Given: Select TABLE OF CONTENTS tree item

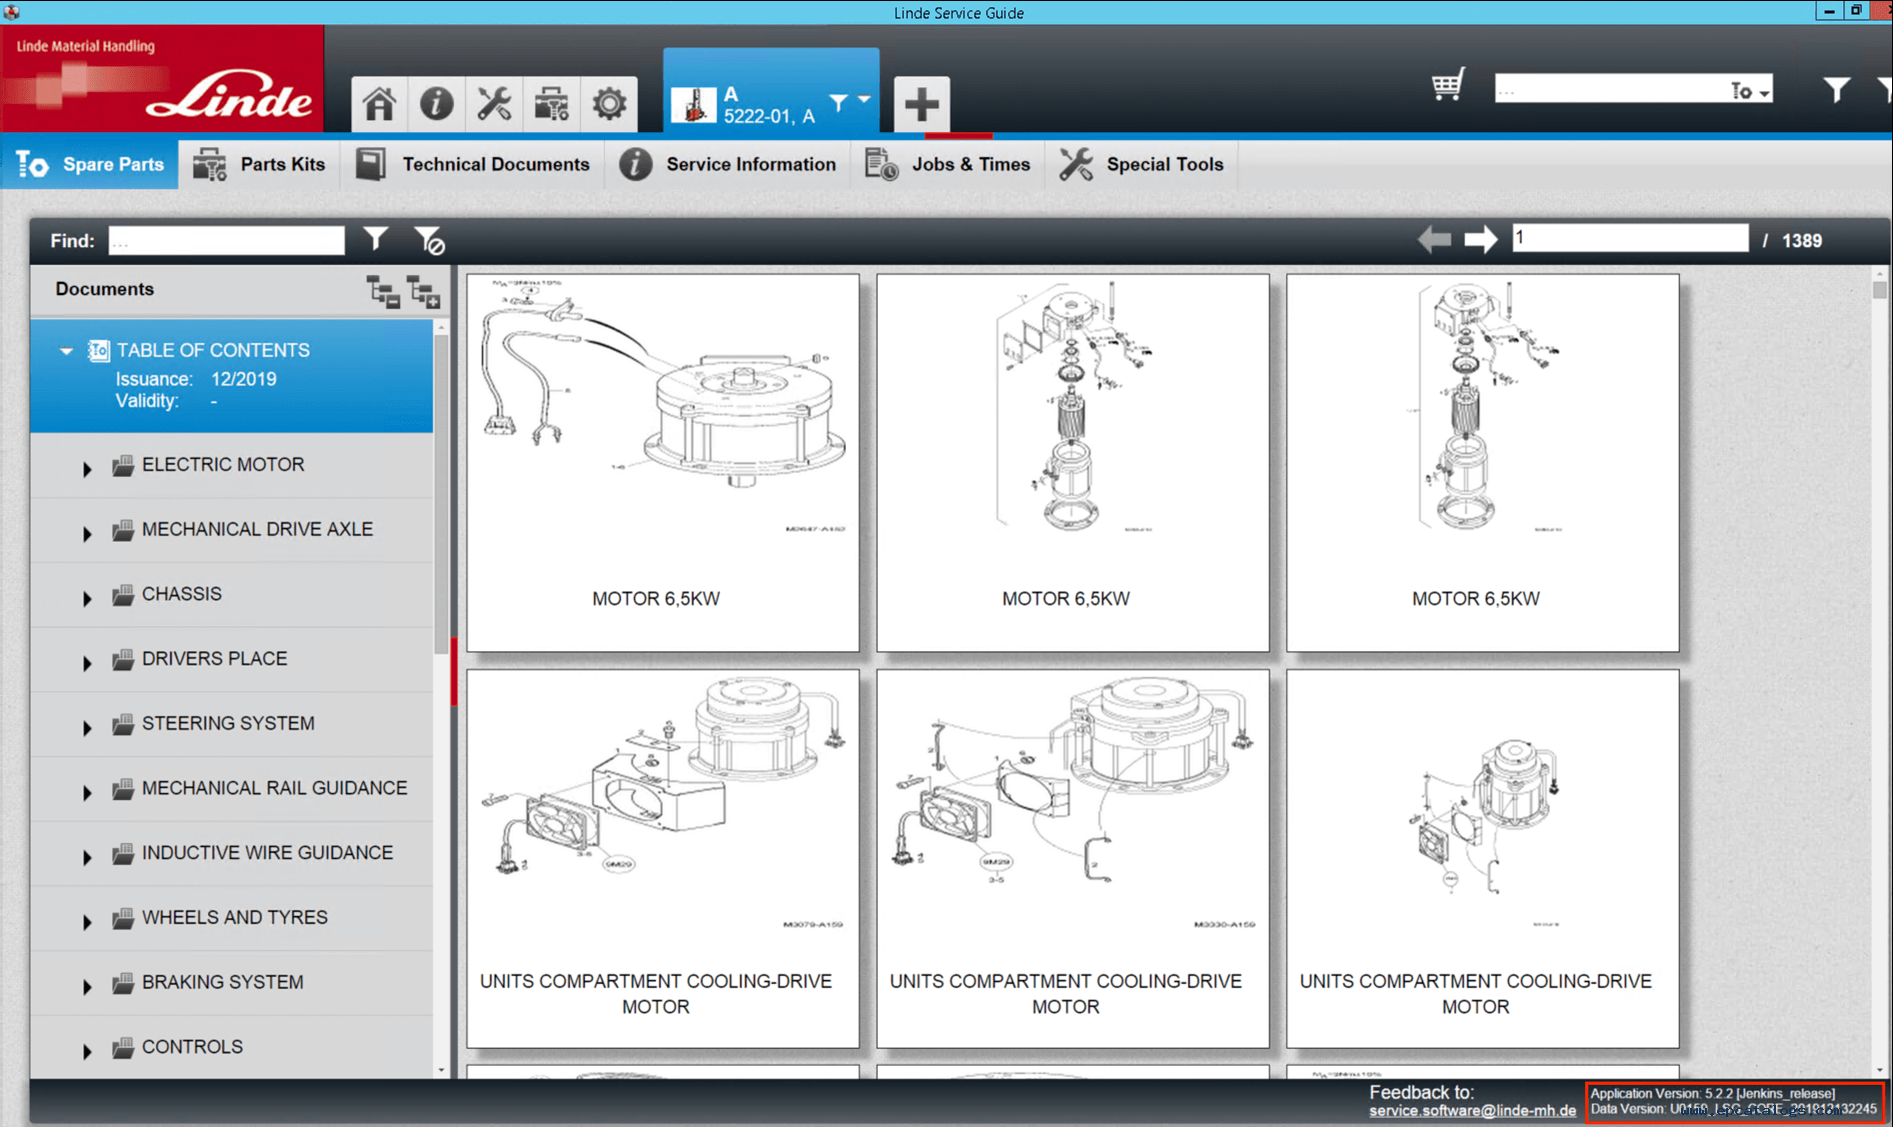Looking at the screenshot, I should click(232, 376).
